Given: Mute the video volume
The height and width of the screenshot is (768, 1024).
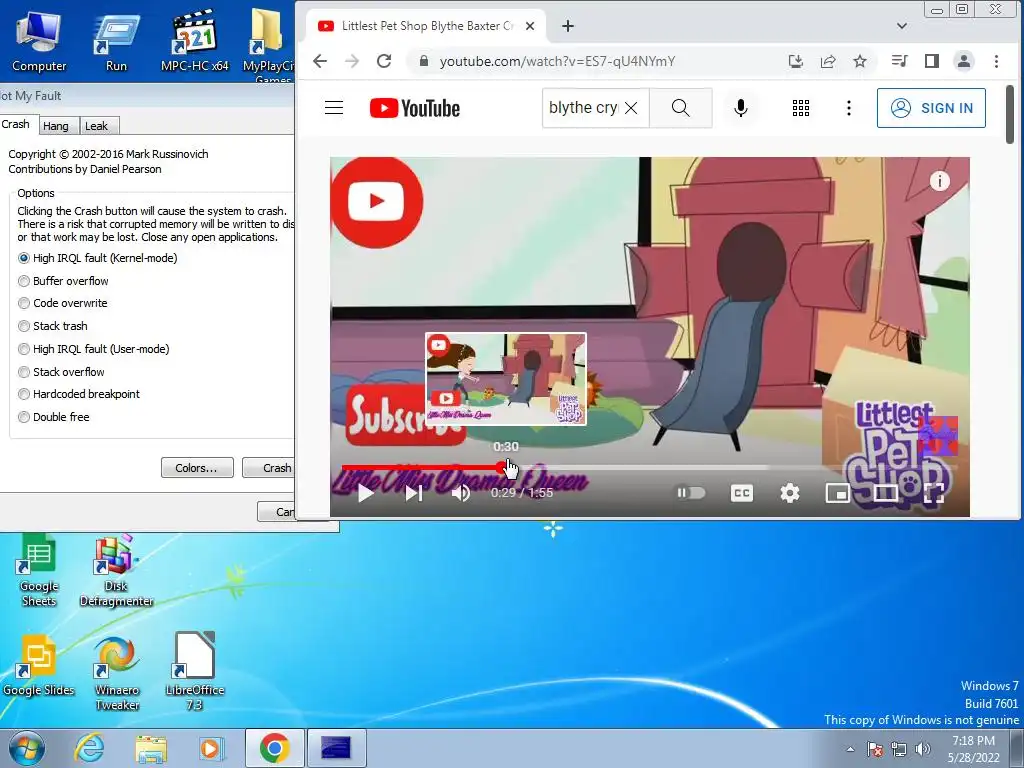Looking at the screenshot, I should pyautogui.click(x=461, y=493).
